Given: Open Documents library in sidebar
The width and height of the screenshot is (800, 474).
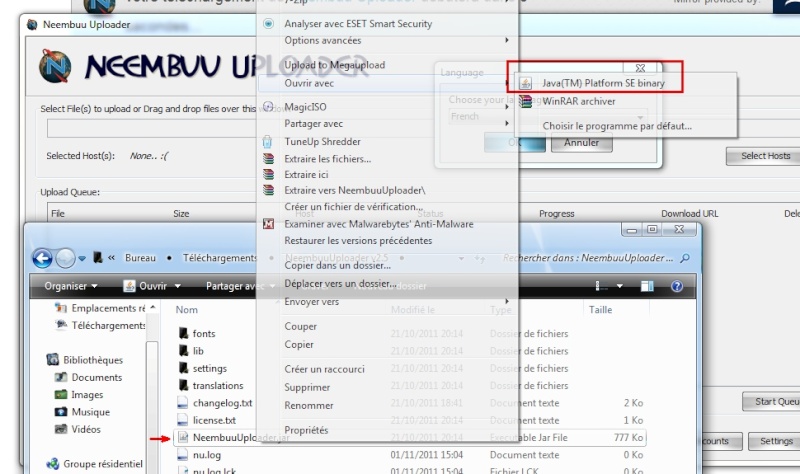Looking at the screenshot, I should pos(97,378).
